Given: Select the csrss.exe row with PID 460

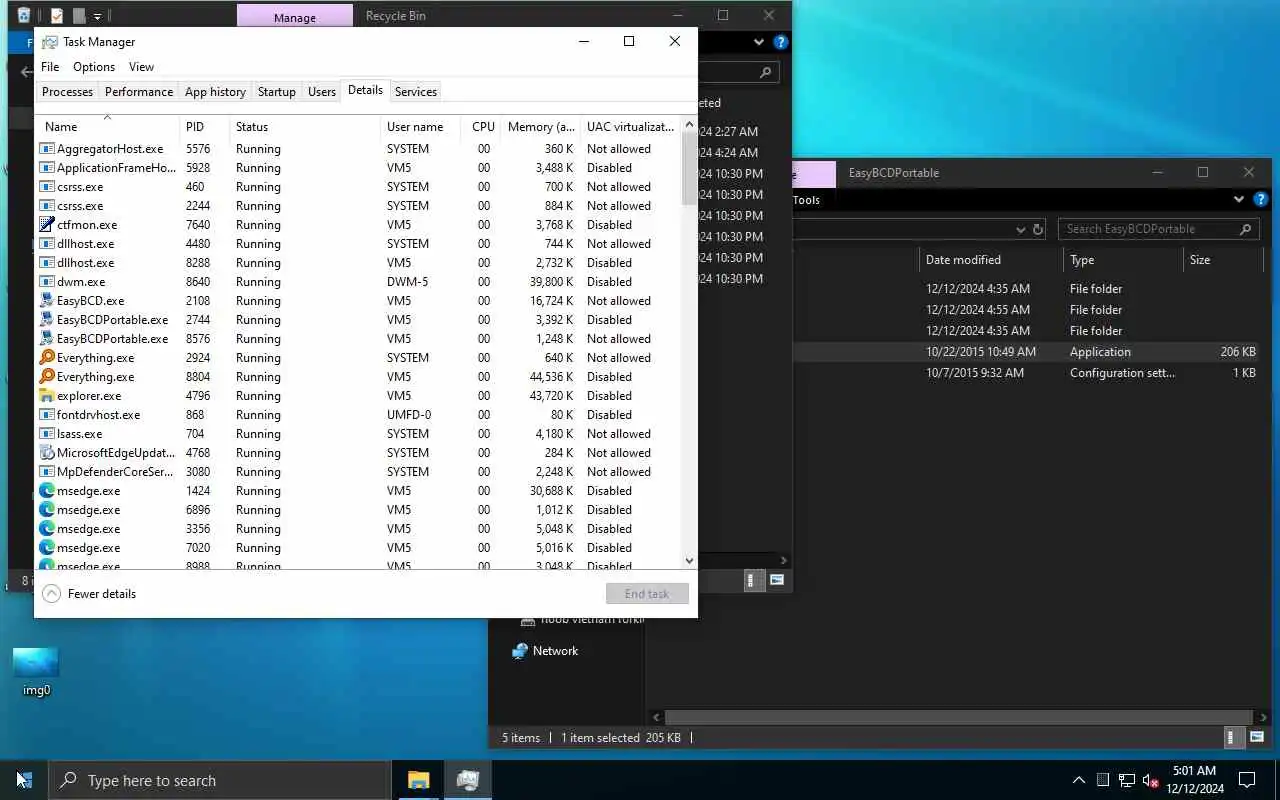Looking at the screenshot, I should pyautogui.click(x=358, y=187).
